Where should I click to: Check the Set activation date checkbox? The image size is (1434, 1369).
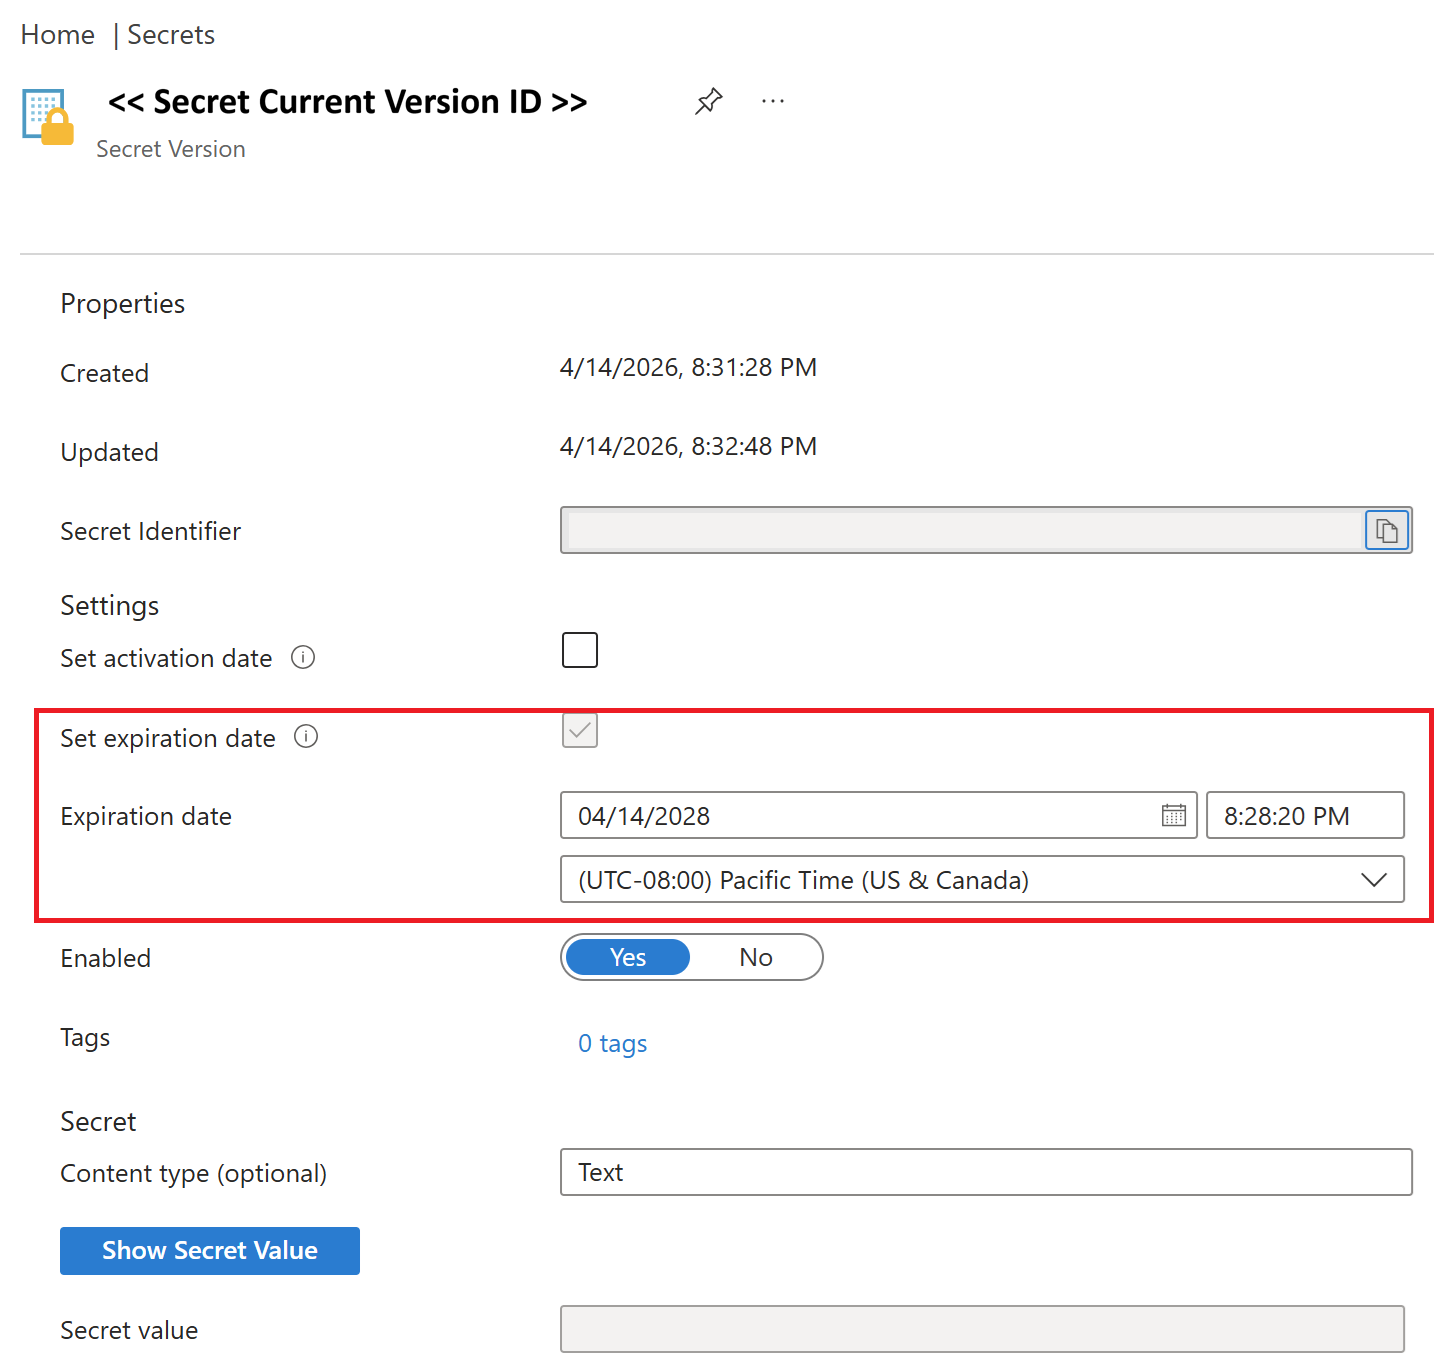click(580, 650)
